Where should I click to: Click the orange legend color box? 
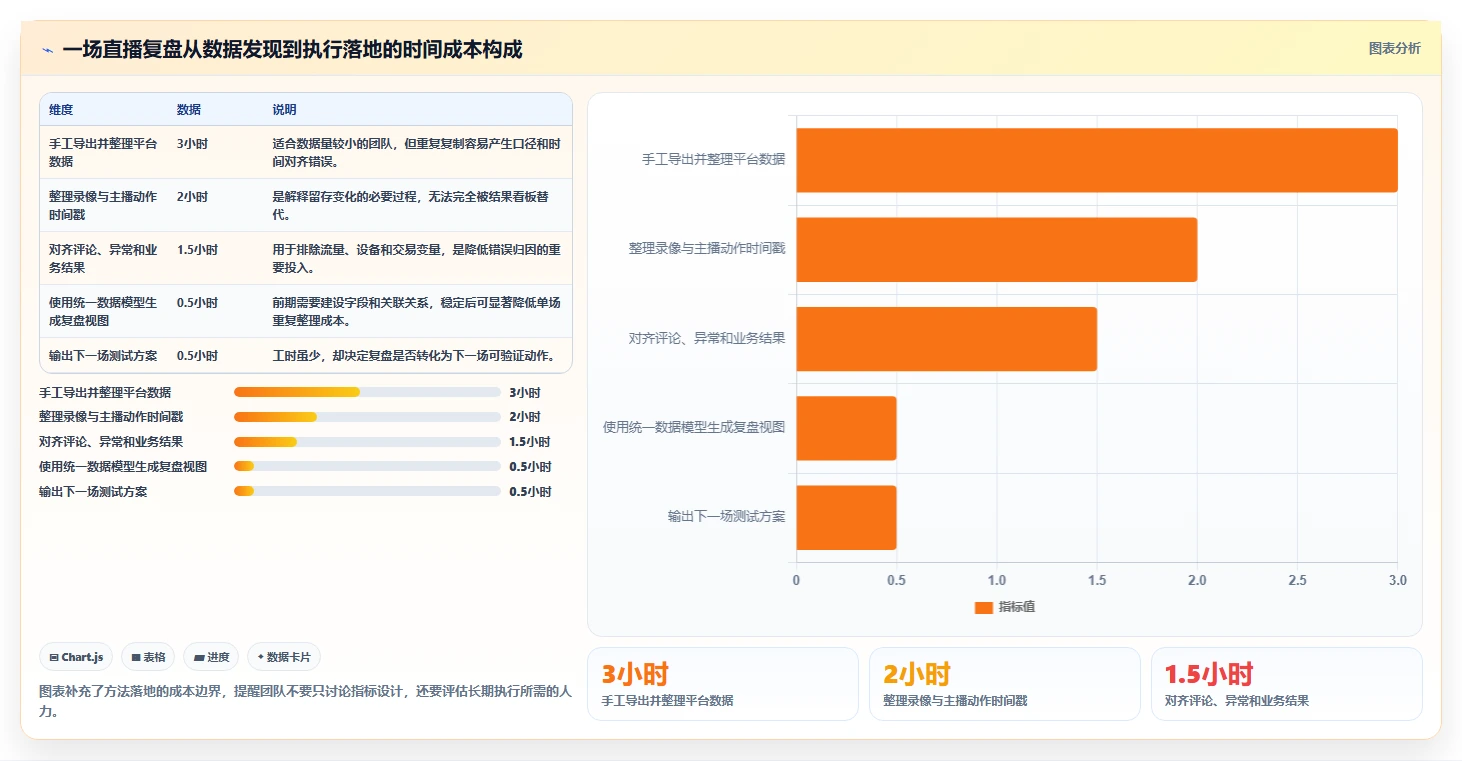pos(983,607)
